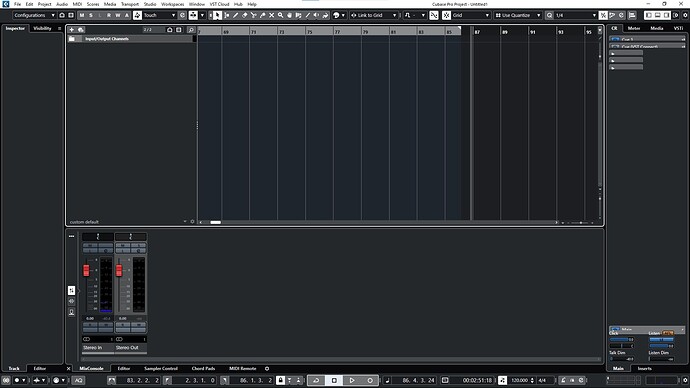Select the Zoom magnifier tool
Viewport: 690px width, 388px height.
point(280,15)
